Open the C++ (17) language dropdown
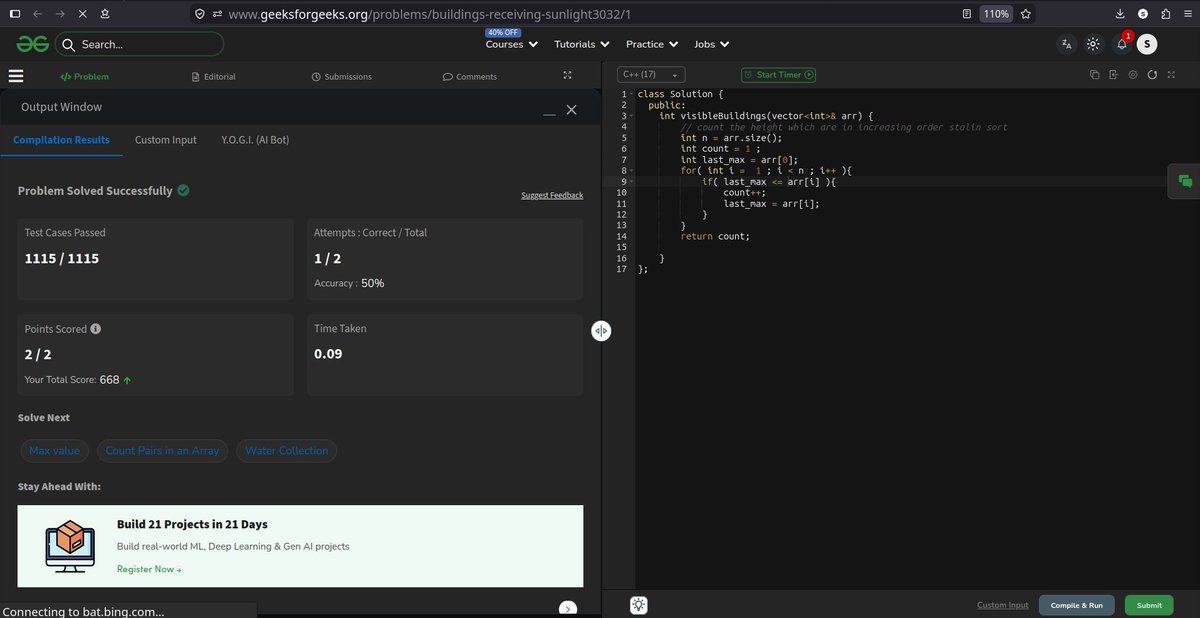This screenshot has height=618, width=1200. coord(651,74)
